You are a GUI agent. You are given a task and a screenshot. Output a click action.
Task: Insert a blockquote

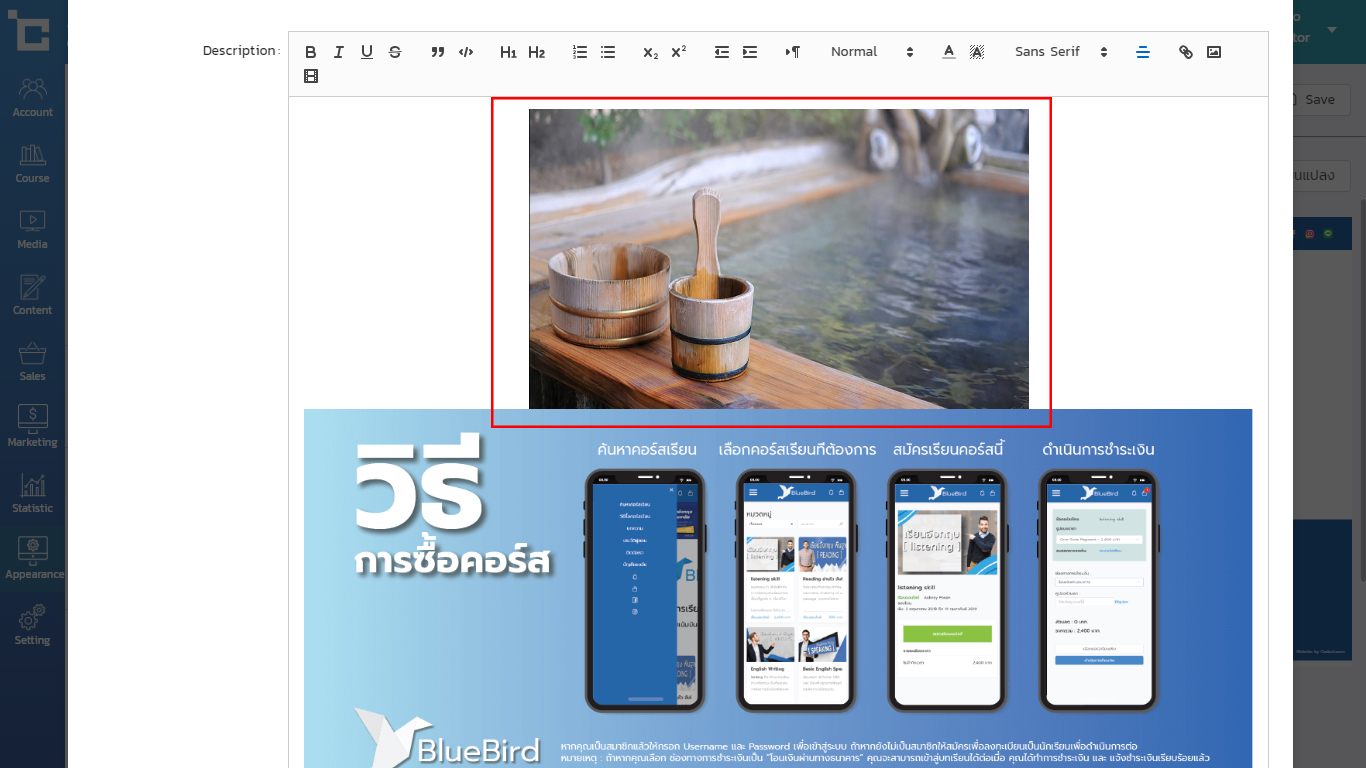coord(438,52)
